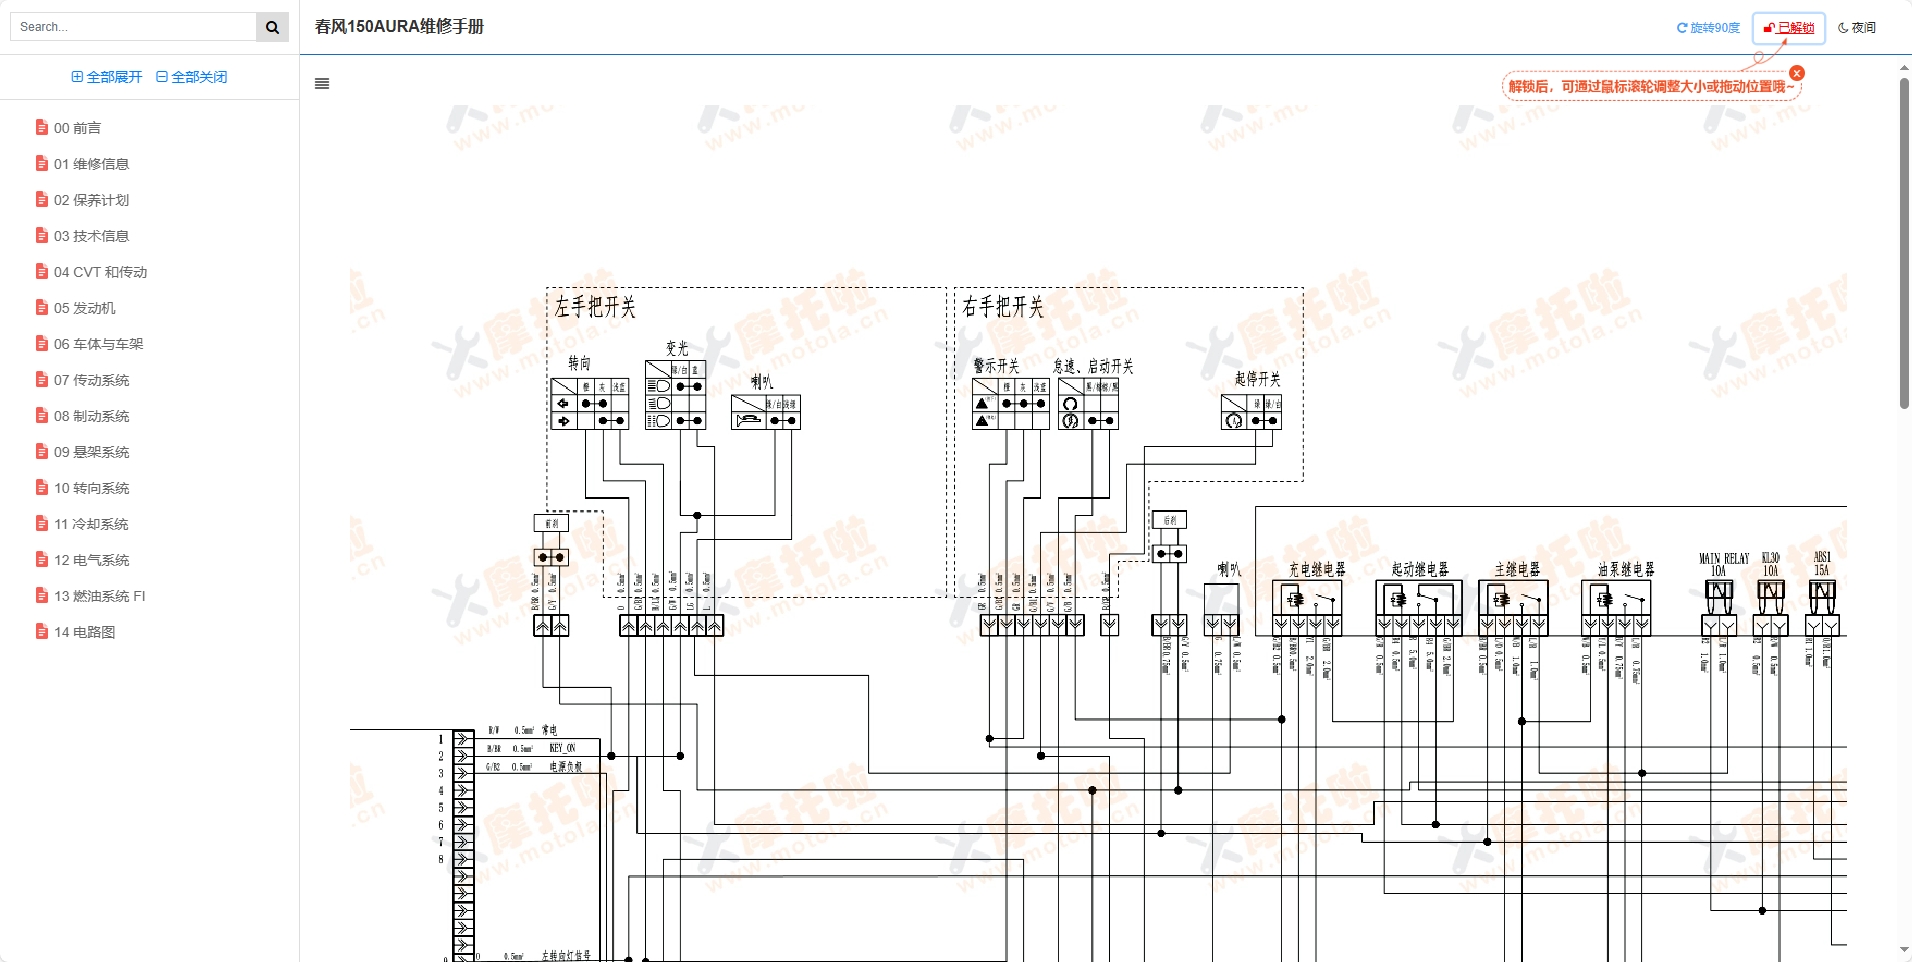Open chapter 01 维修信息
Viewport: 1912px width, 962px height.
click(91, 164)
